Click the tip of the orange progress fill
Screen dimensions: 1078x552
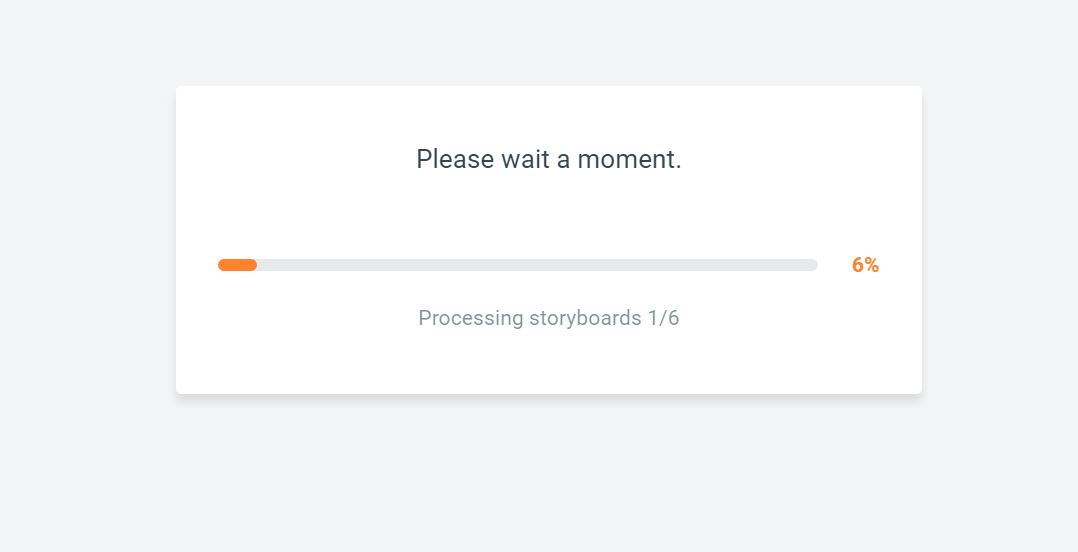coord(254,265)
